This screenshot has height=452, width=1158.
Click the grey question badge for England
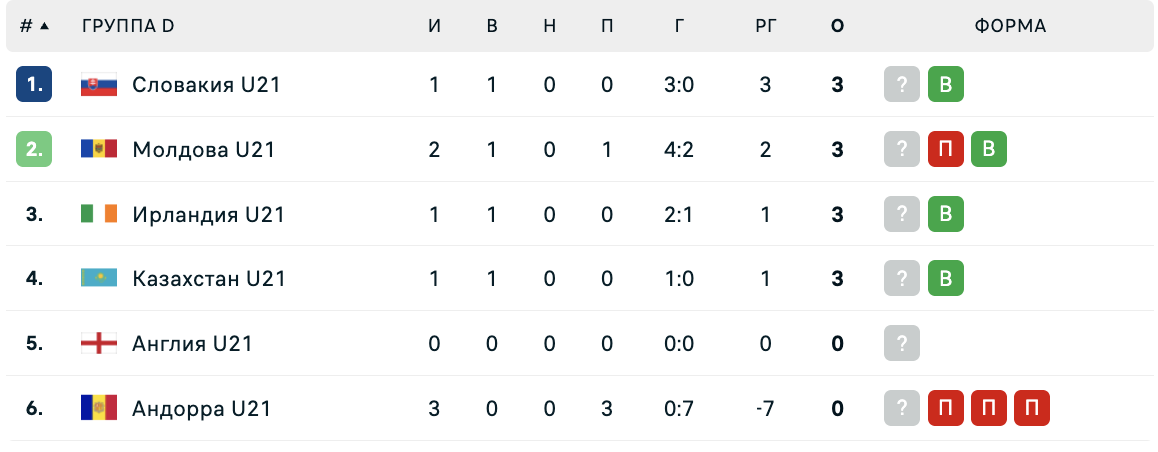point(902,343)
